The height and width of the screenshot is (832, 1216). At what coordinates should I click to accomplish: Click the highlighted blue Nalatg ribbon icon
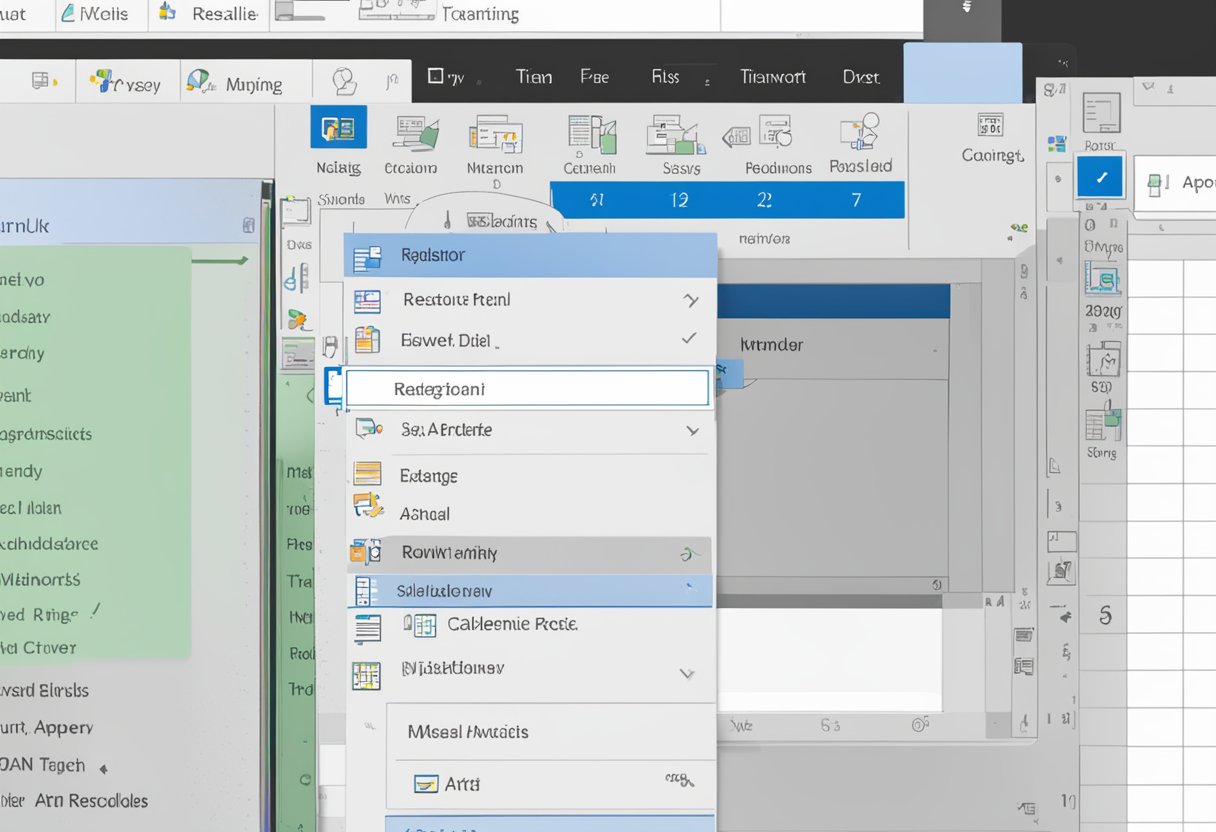coord(338,129)
